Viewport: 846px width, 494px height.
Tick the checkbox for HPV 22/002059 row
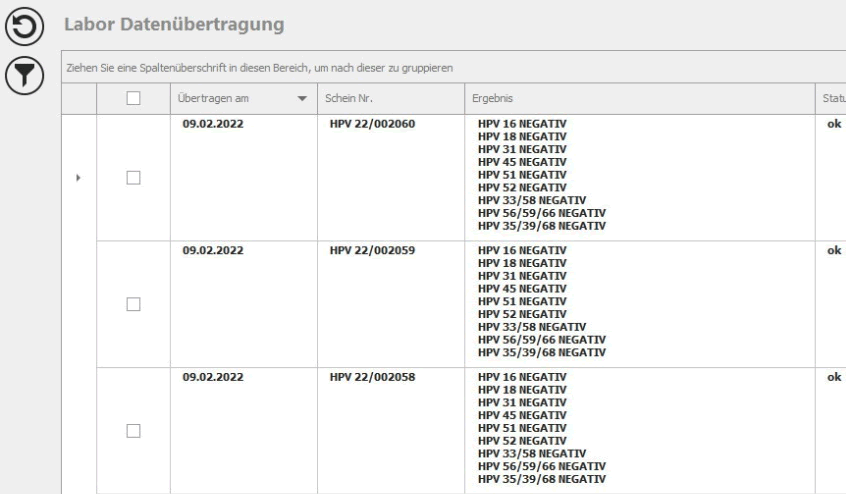[132, 304]
